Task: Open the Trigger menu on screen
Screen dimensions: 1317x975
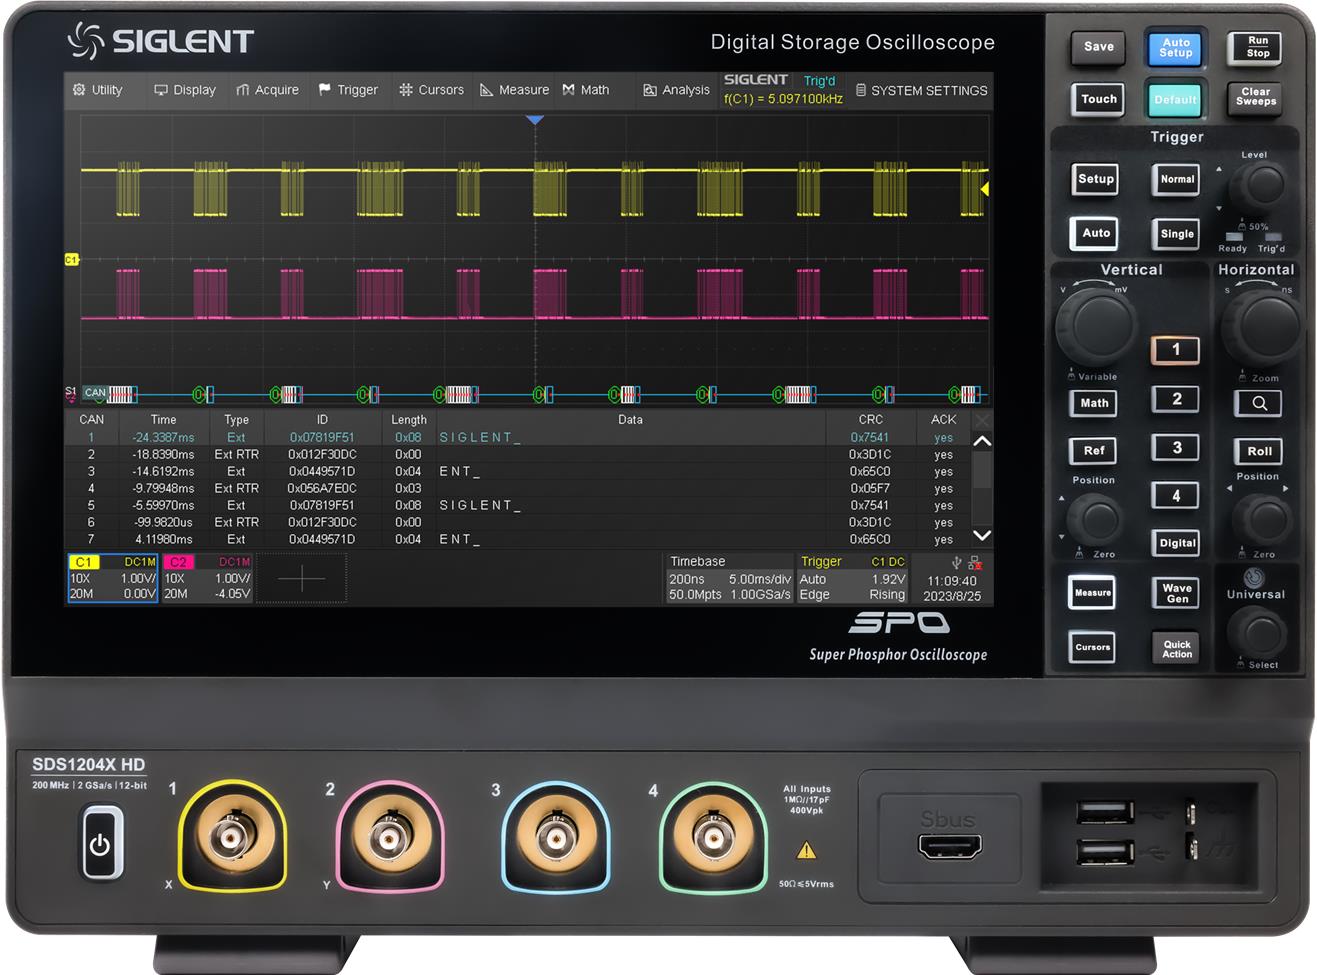Action: coord(347,90)
